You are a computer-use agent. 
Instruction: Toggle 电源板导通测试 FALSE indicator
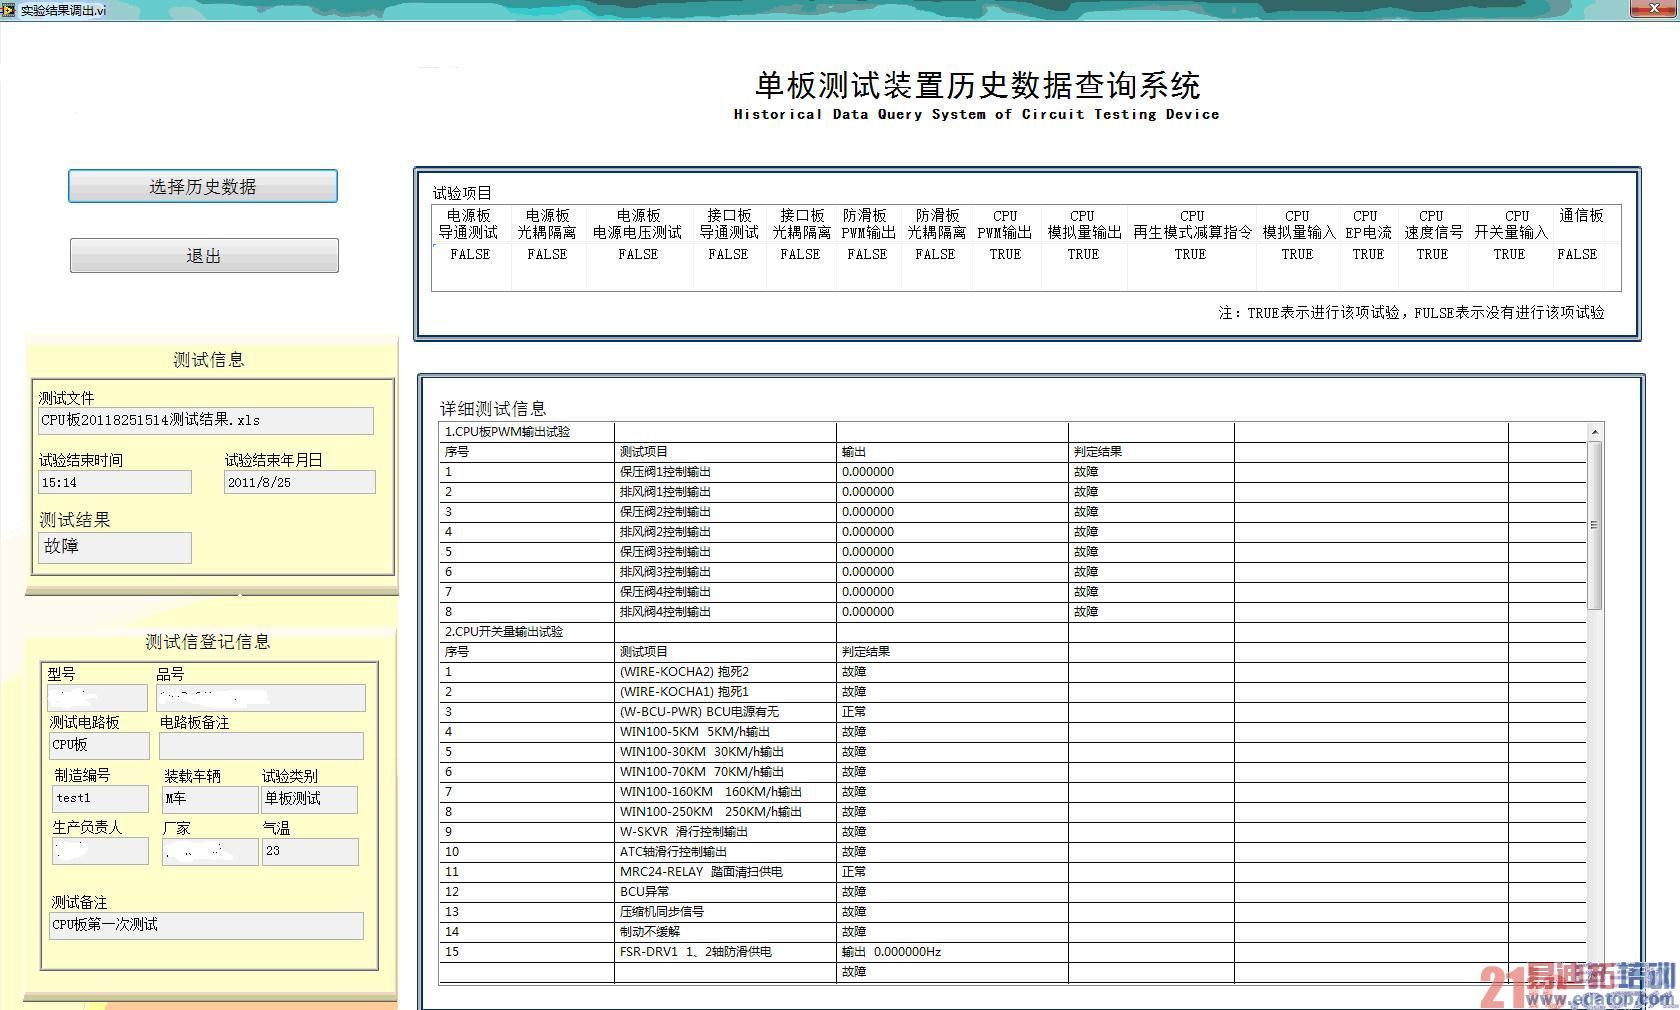pyautogui.click(x=469, y=254)
